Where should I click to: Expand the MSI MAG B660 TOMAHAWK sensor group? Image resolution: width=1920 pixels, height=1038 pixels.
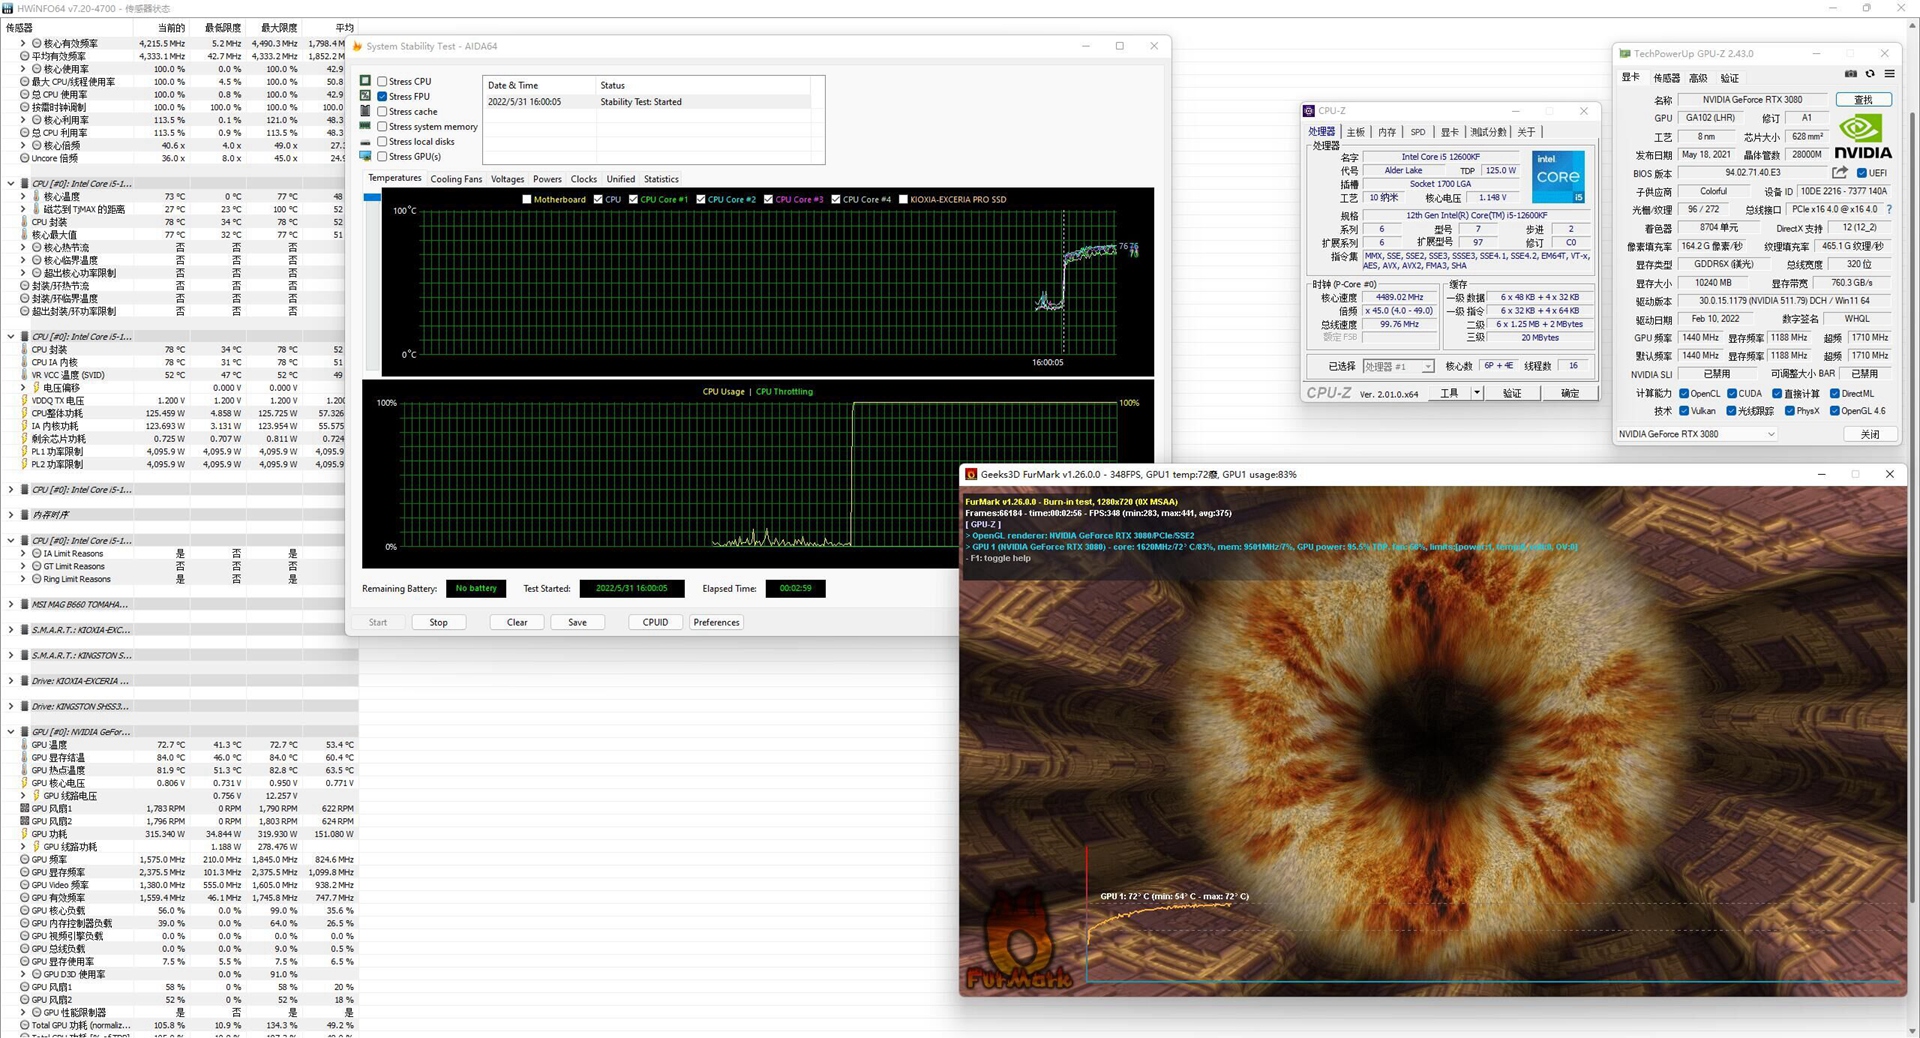[x=11, y=605]
